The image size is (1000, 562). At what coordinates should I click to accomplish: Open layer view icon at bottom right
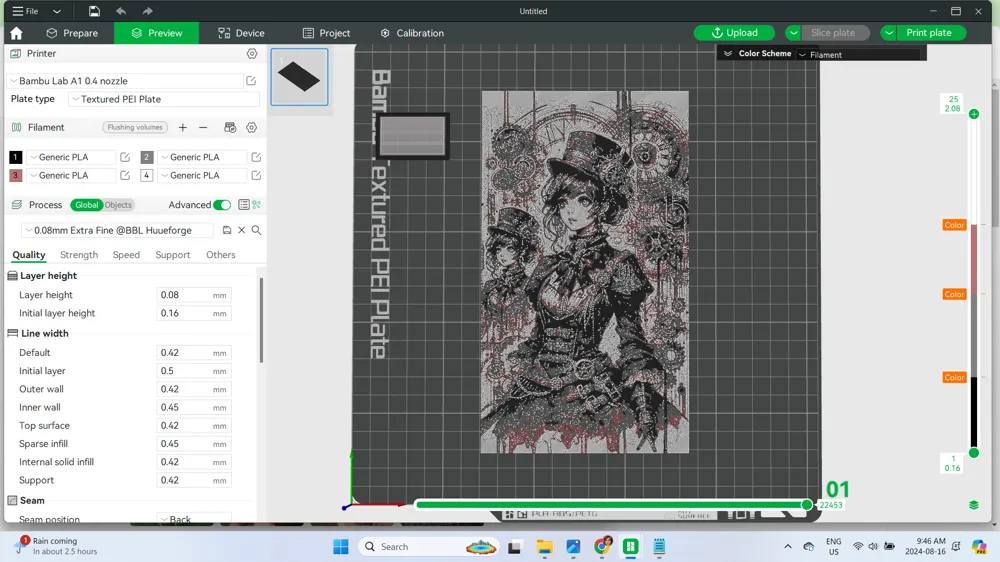(x=974, y=505)
